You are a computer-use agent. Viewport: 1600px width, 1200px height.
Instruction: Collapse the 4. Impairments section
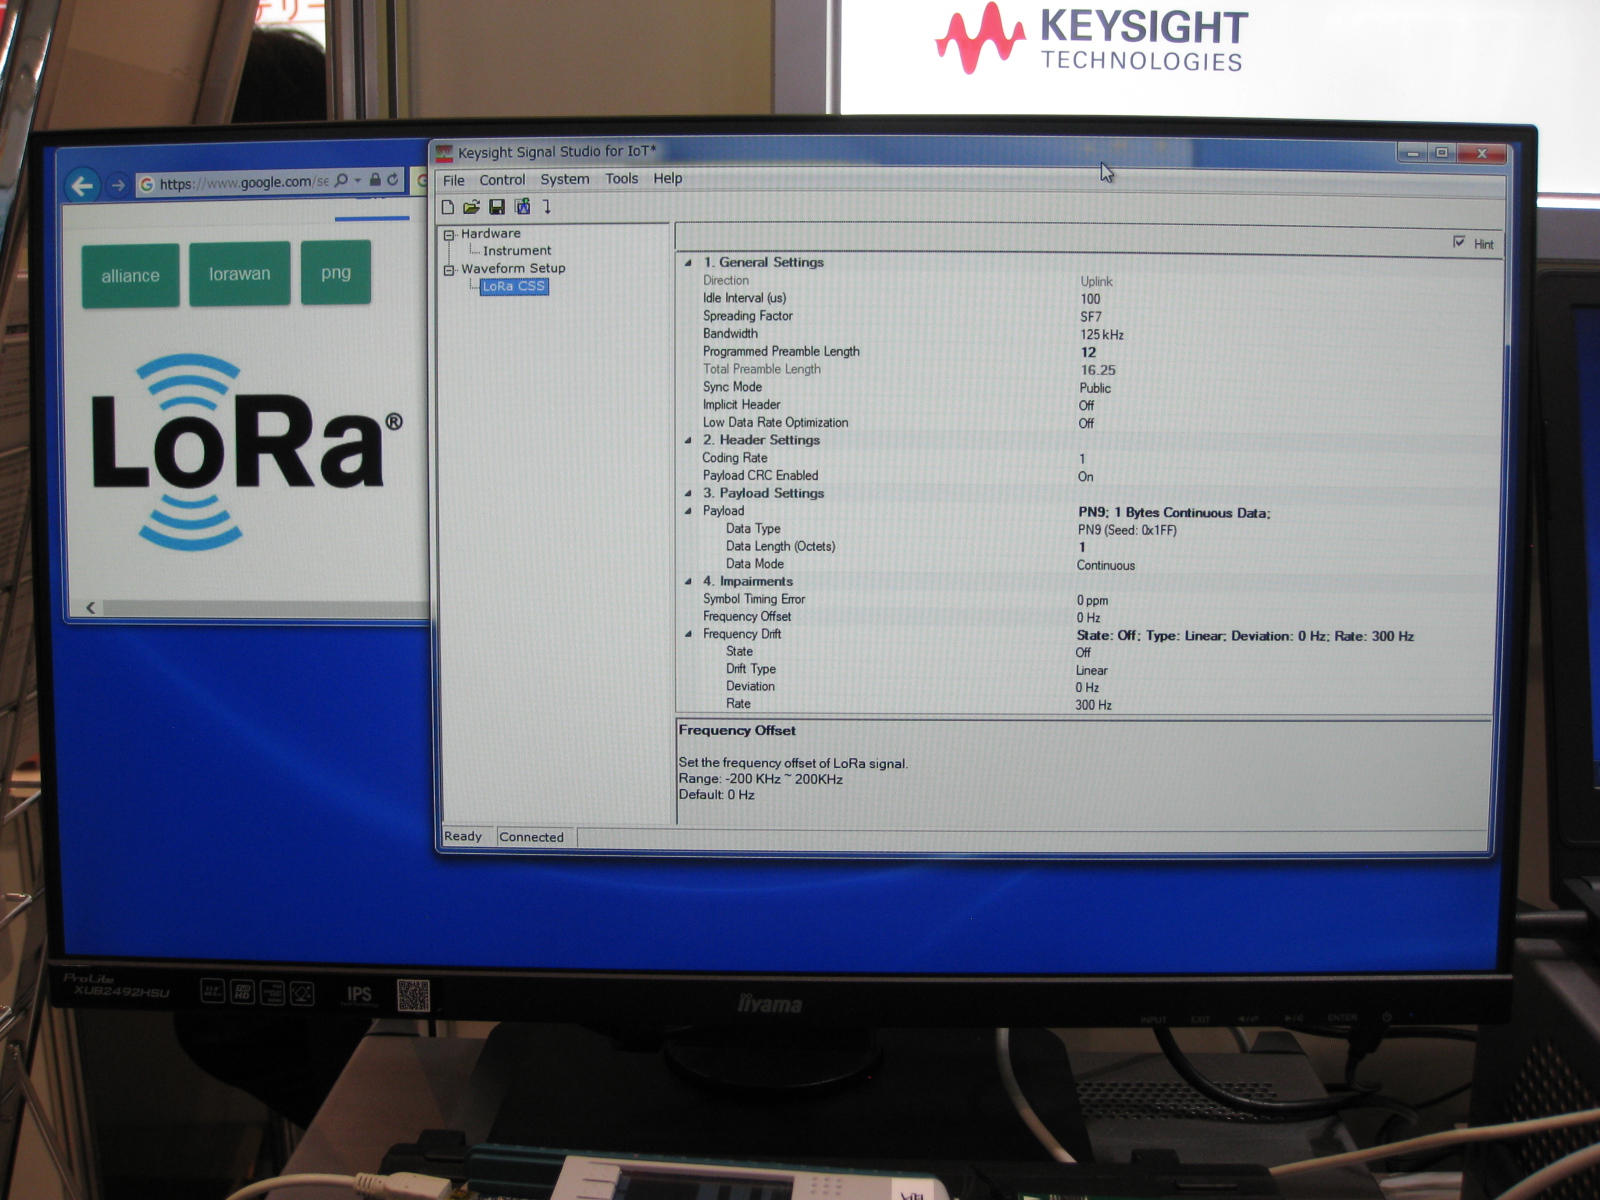tap(688, 582)
